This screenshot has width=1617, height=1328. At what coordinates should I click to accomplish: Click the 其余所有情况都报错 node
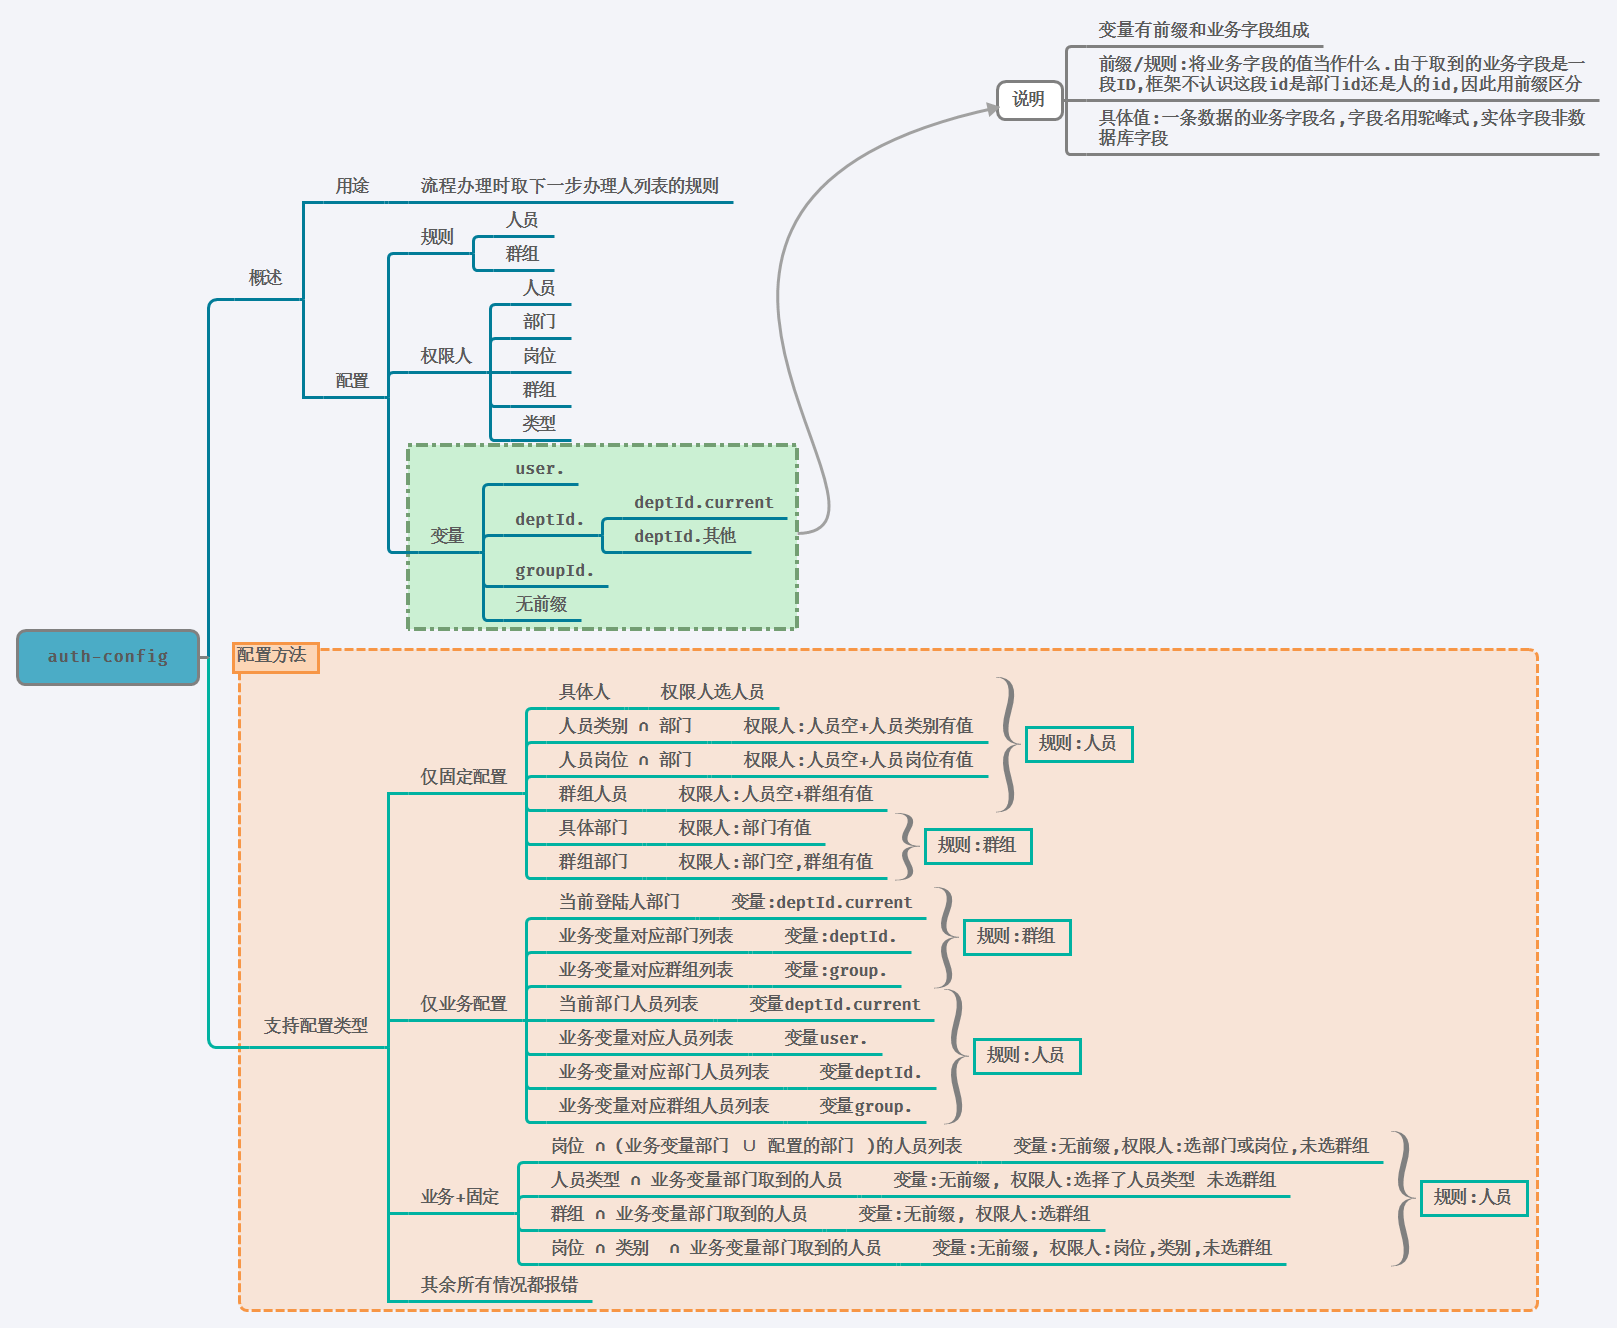pyautogui.click(x=499, y=1285)
